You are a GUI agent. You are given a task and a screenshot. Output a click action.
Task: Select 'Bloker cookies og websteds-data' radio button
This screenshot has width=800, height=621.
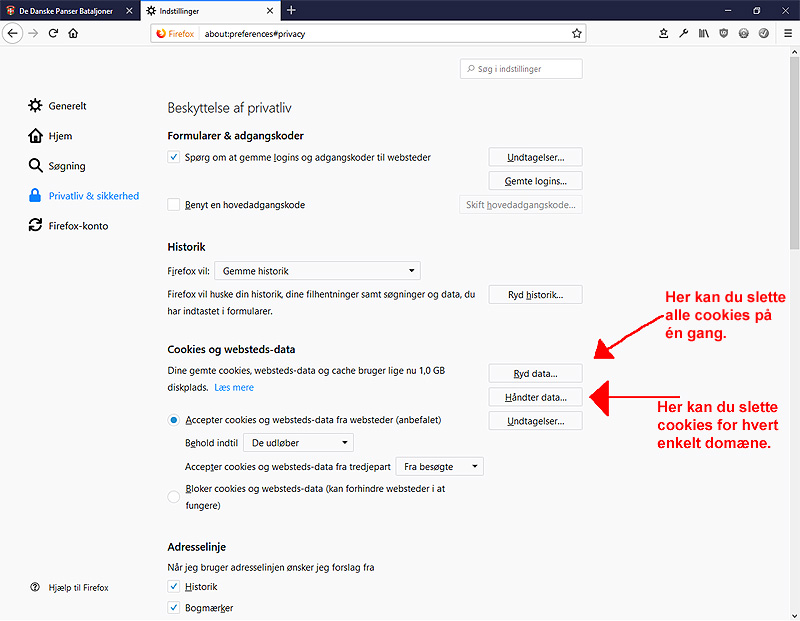(174, 495)
